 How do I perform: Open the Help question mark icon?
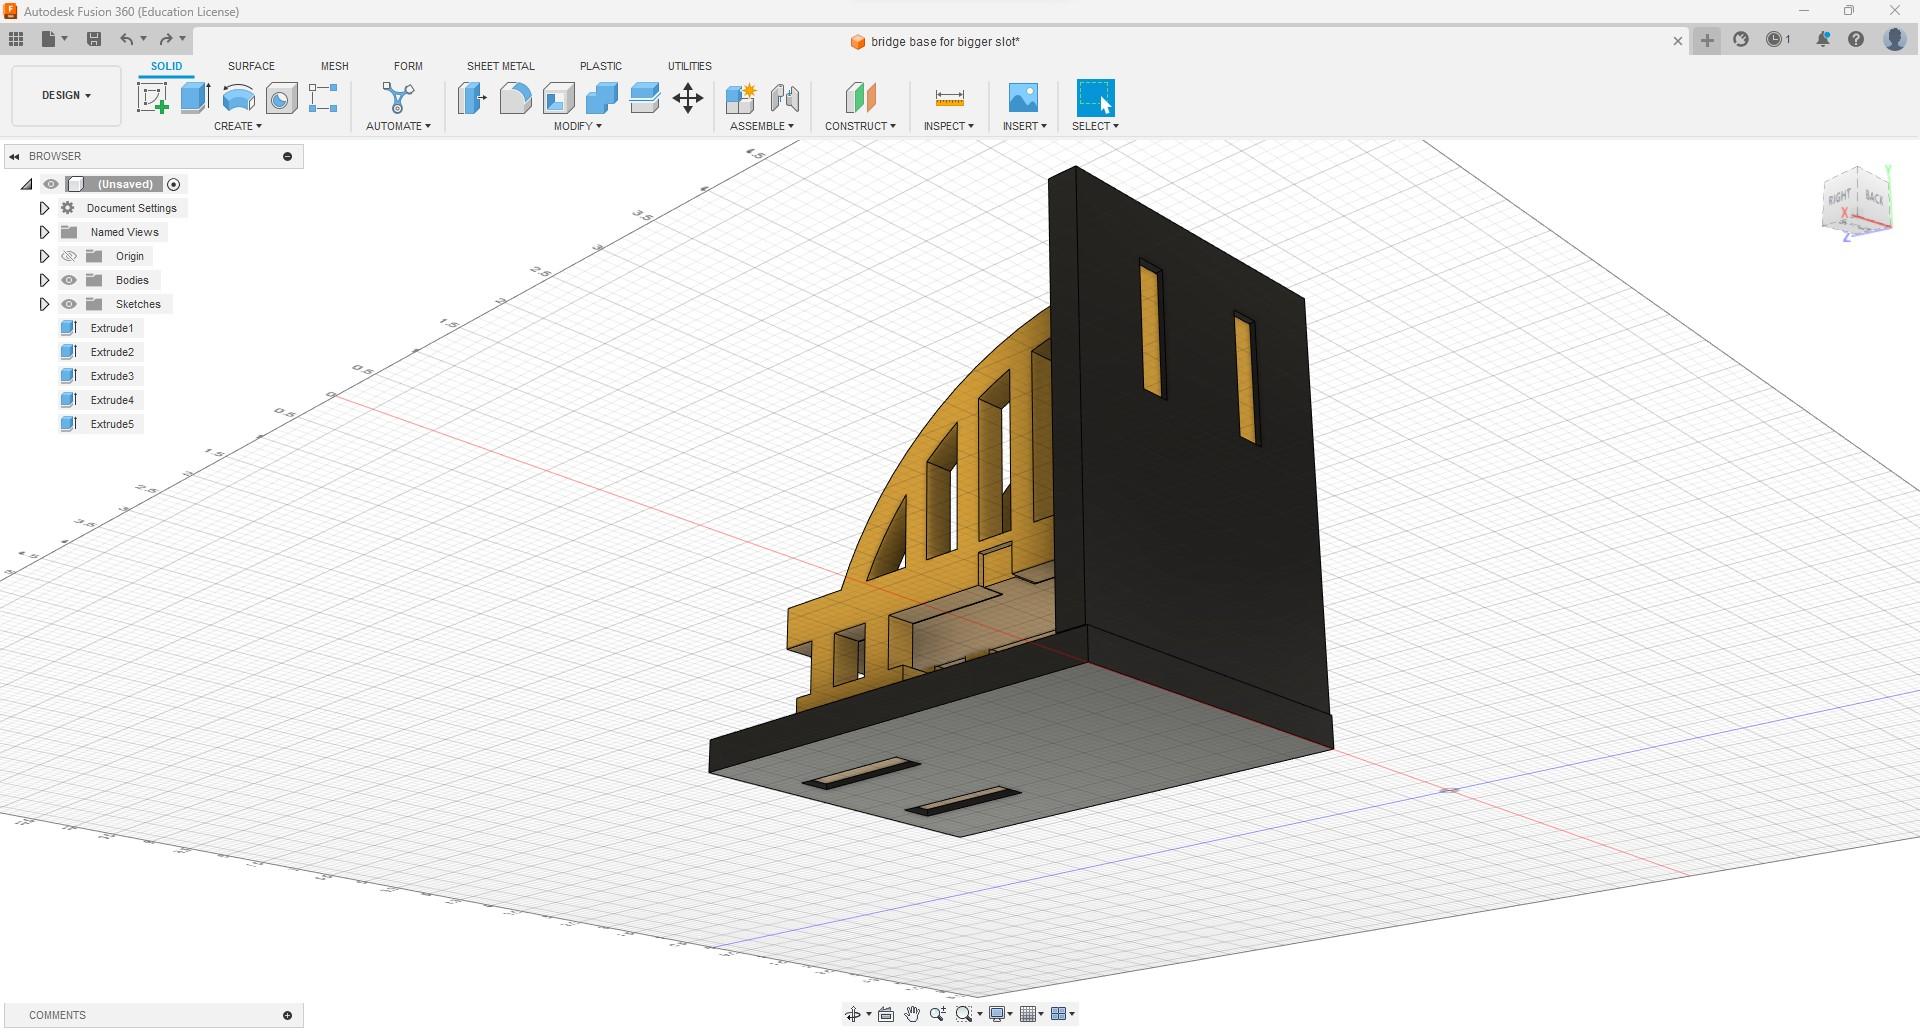1856,39
